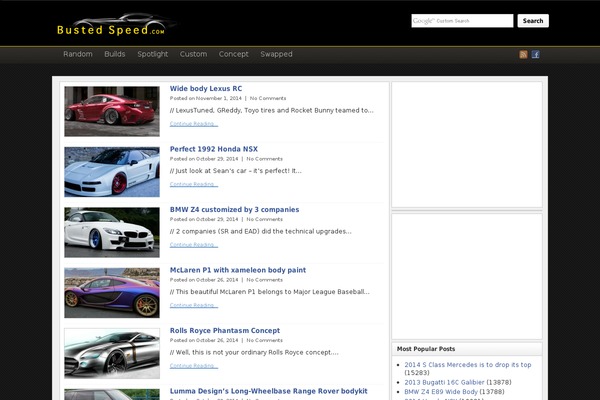
Task: Open McLaren P1 with xameleon body paint
Action: [238, 270]
